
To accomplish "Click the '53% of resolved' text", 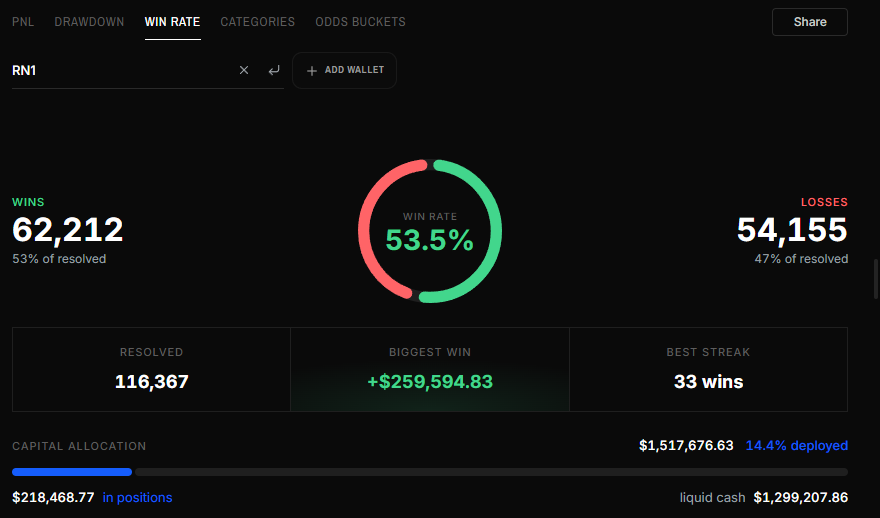I will pyautogui.click(x=59, y=259).
